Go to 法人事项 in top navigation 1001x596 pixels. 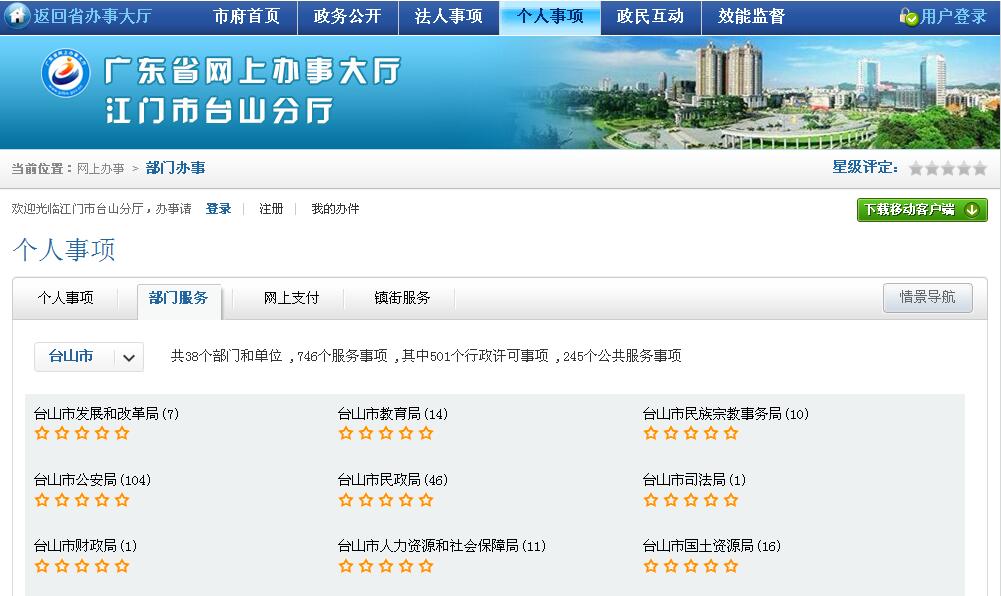coord(448,17)
